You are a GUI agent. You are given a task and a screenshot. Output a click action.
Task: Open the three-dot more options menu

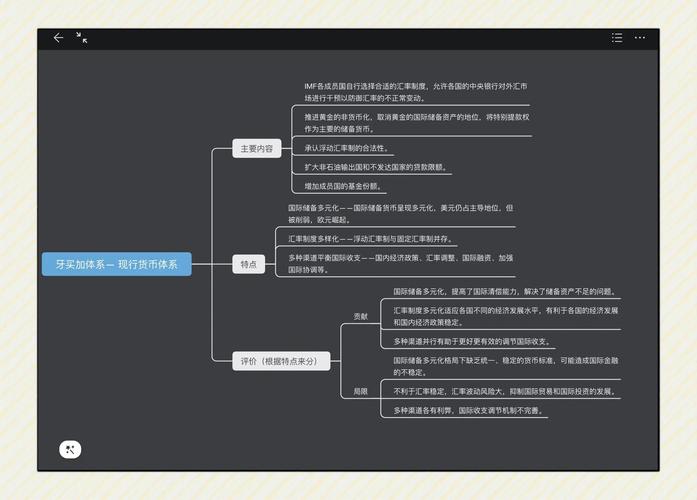click(640, 38)
